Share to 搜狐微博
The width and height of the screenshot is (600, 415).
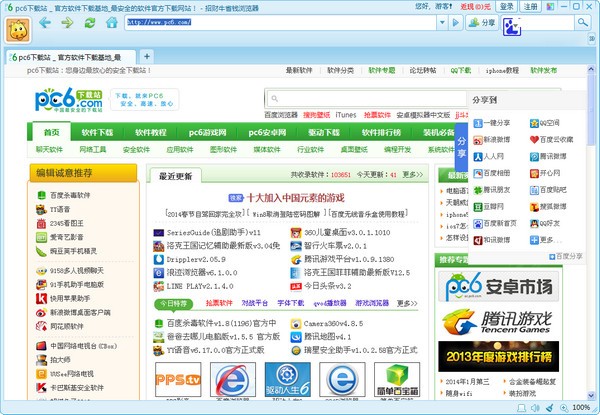click(x=548, y=207)
